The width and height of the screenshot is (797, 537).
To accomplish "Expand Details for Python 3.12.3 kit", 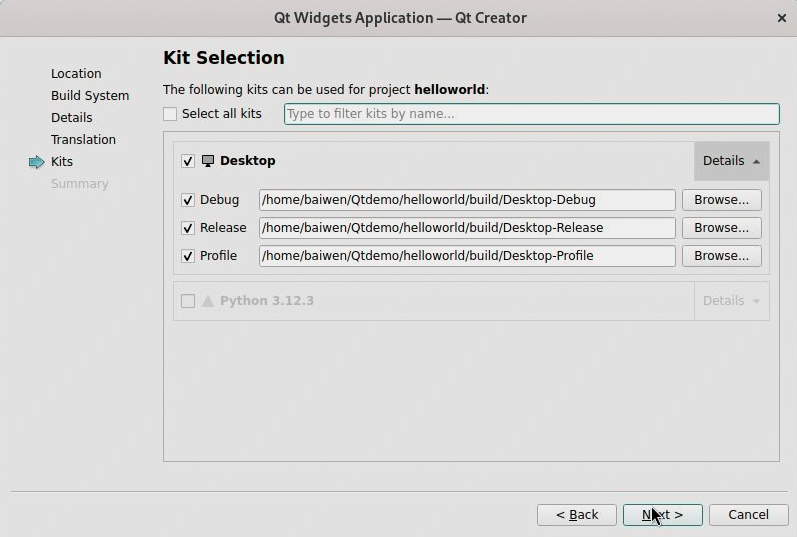I will [731, 301].
